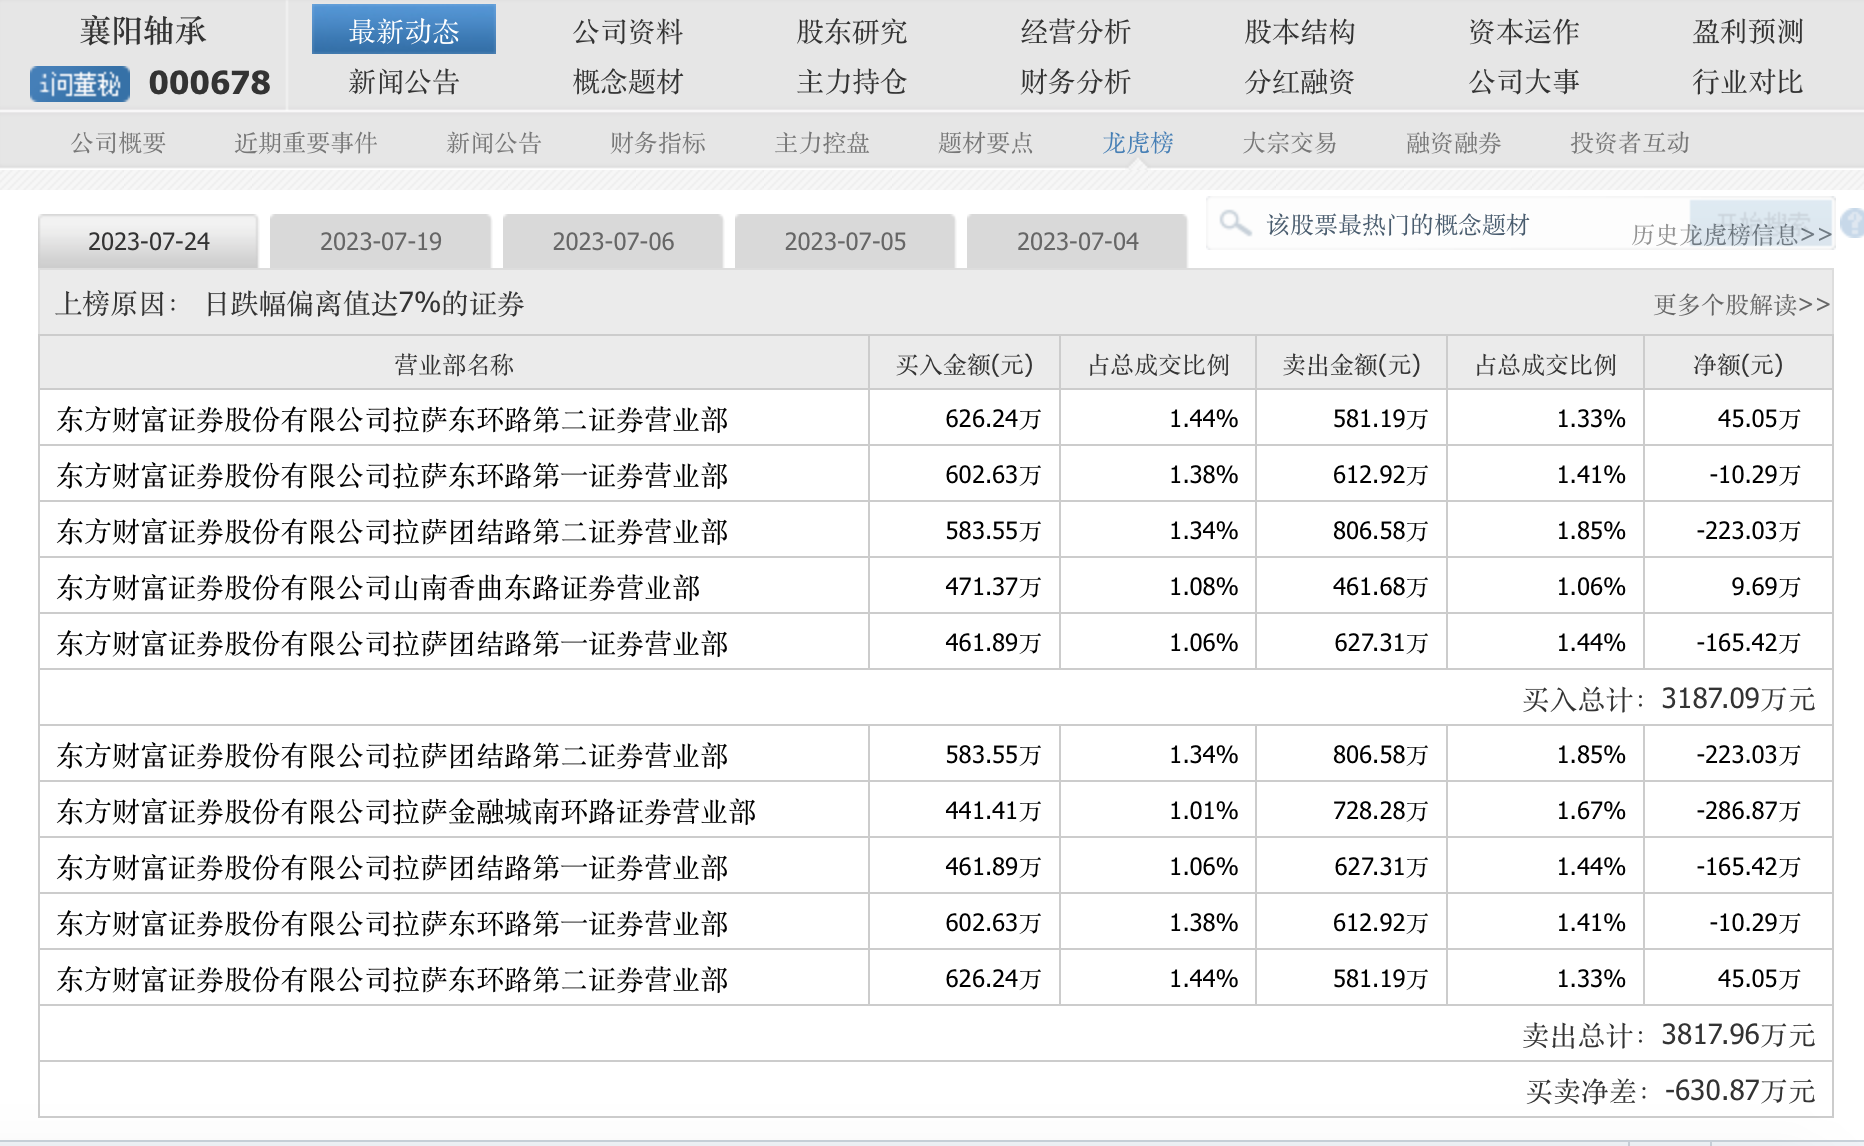Go to 主力持仓 page

coord(852,82)
